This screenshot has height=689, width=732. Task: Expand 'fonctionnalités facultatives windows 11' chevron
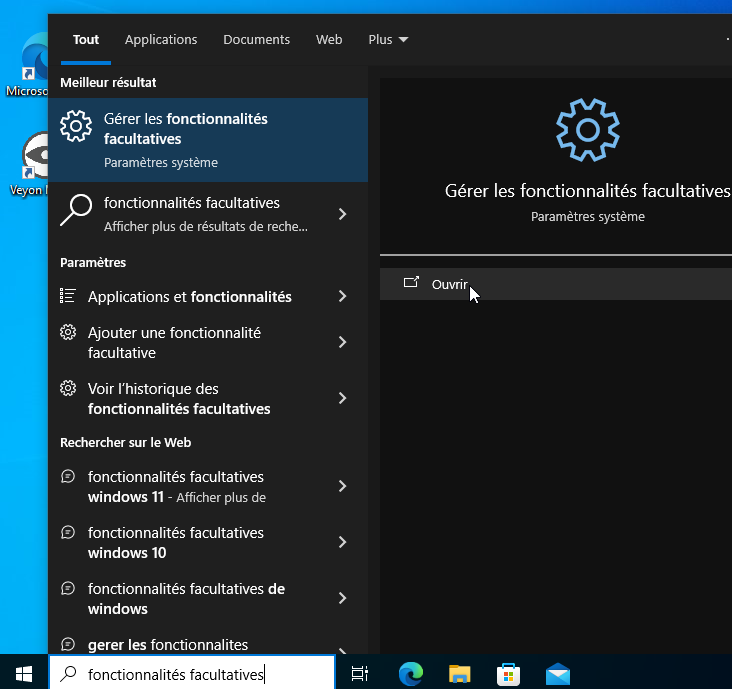click(x=342, y=486)
